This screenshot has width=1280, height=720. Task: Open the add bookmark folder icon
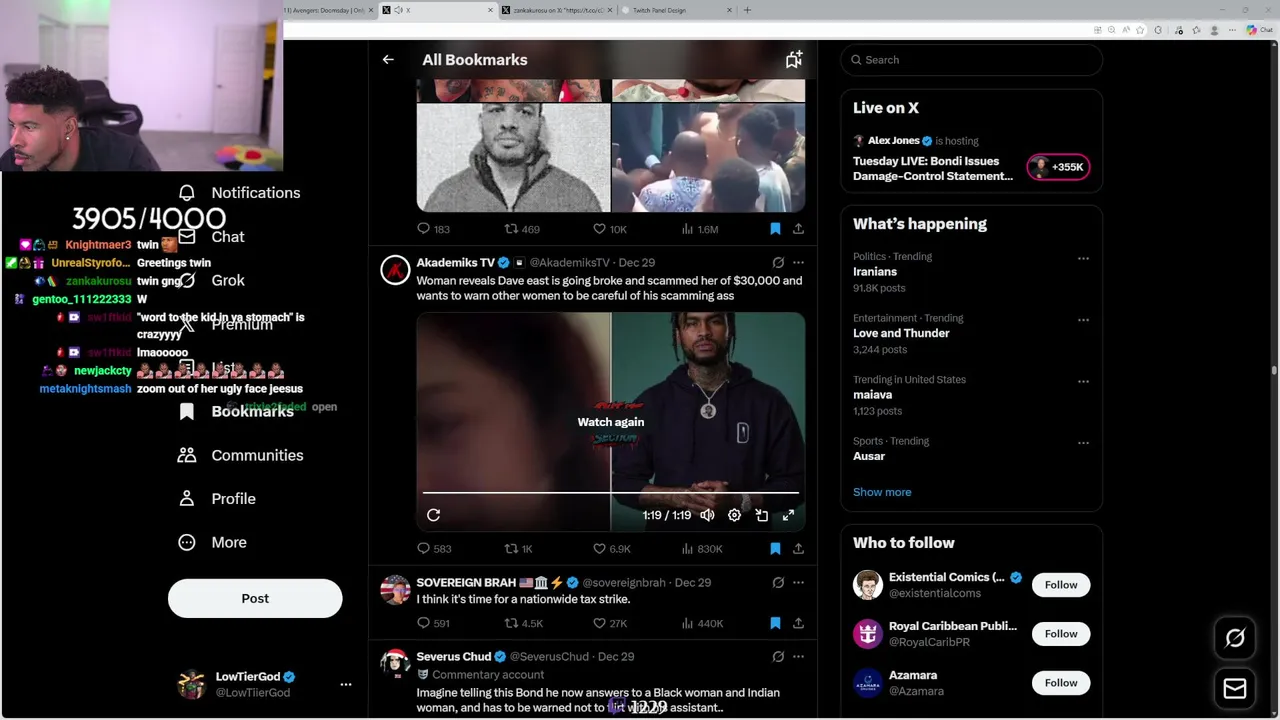pyautogui.click(x=794, y=60)
